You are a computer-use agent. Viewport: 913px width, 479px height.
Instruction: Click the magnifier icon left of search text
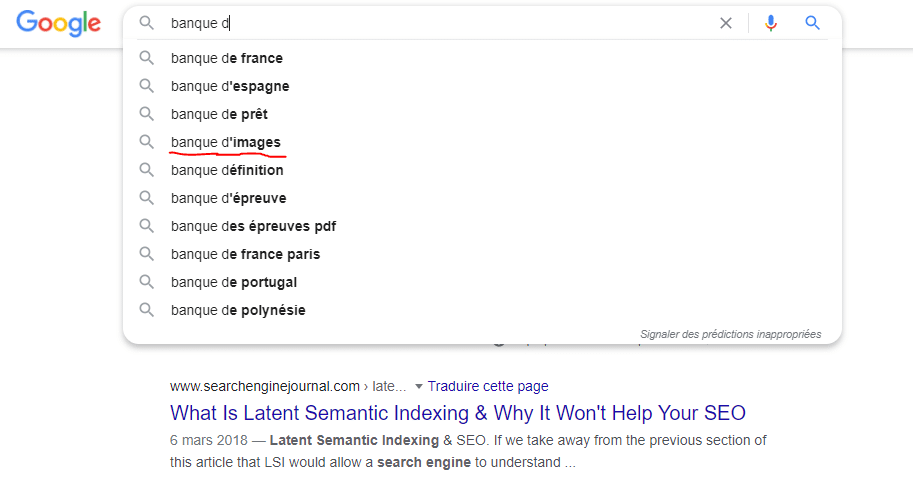point(147,23)
